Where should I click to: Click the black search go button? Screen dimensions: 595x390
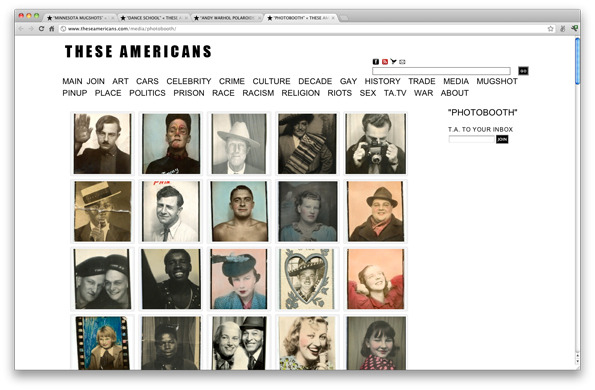point(523,71)
